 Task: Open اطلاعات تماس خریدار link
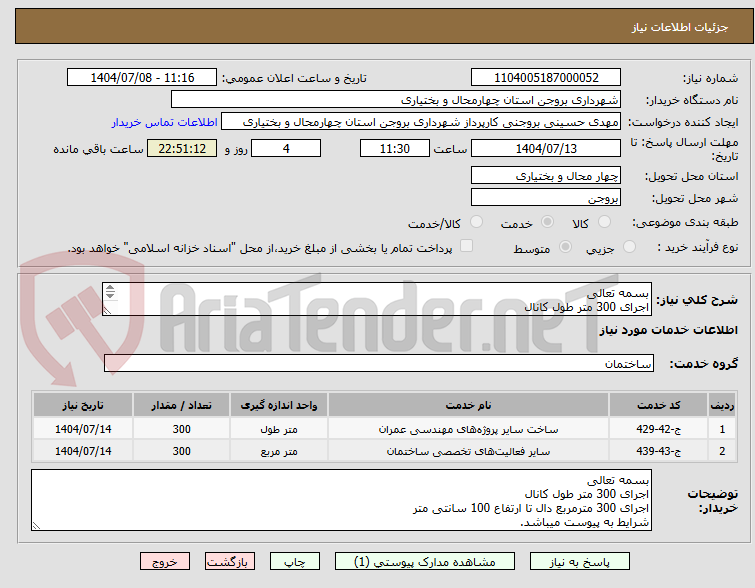[x=165, y=122]
